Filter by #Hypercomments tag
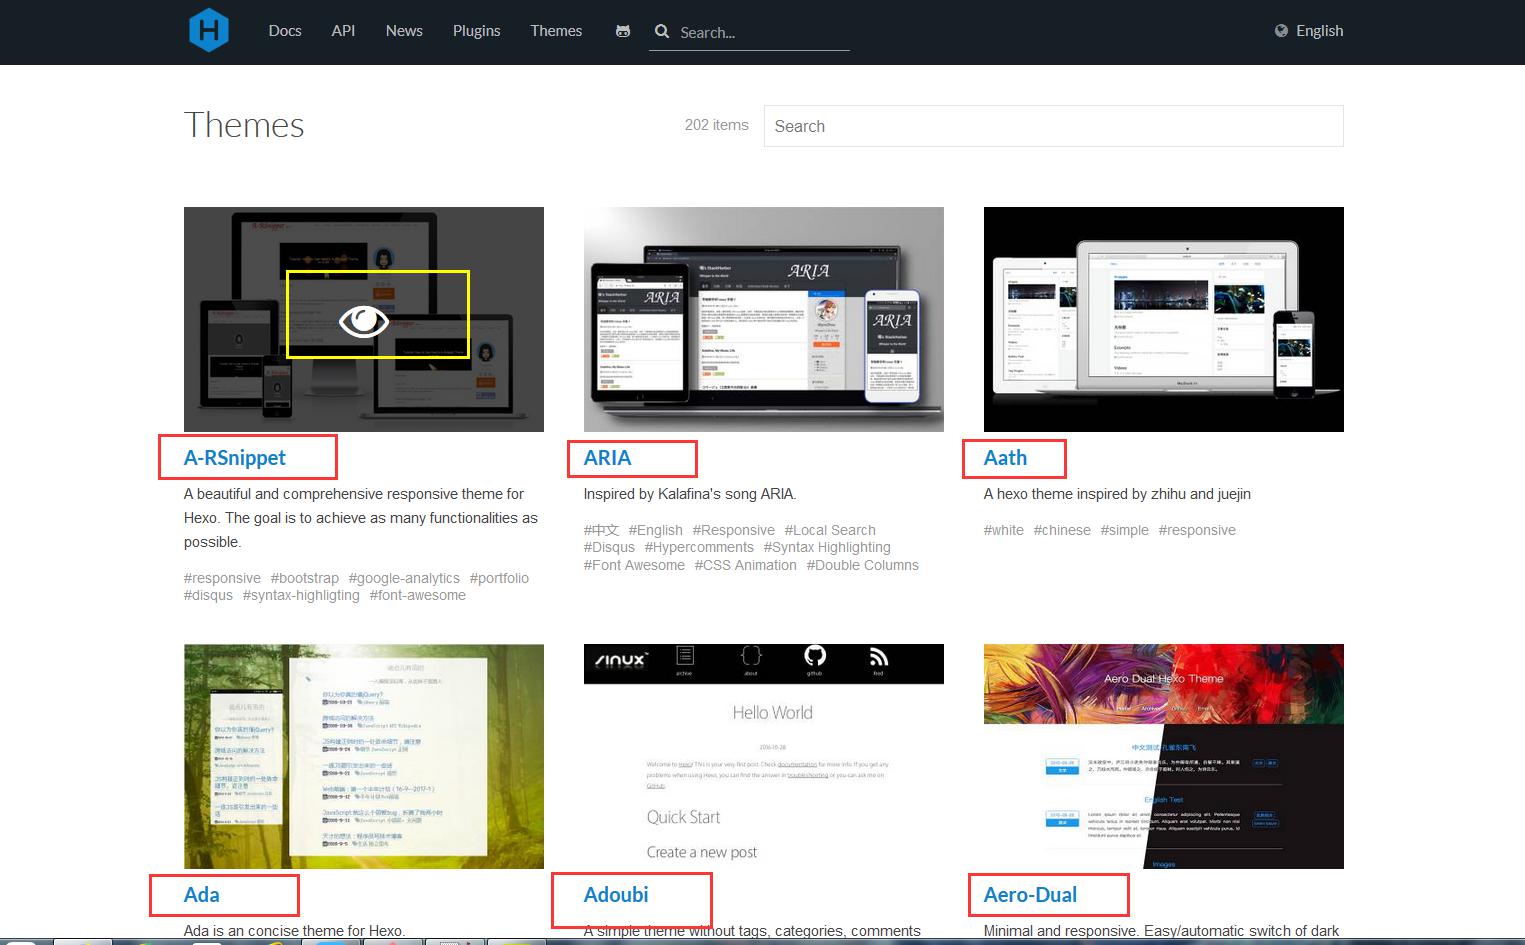This screenshot has width=1525, height=945. click(x=699, y=547)
